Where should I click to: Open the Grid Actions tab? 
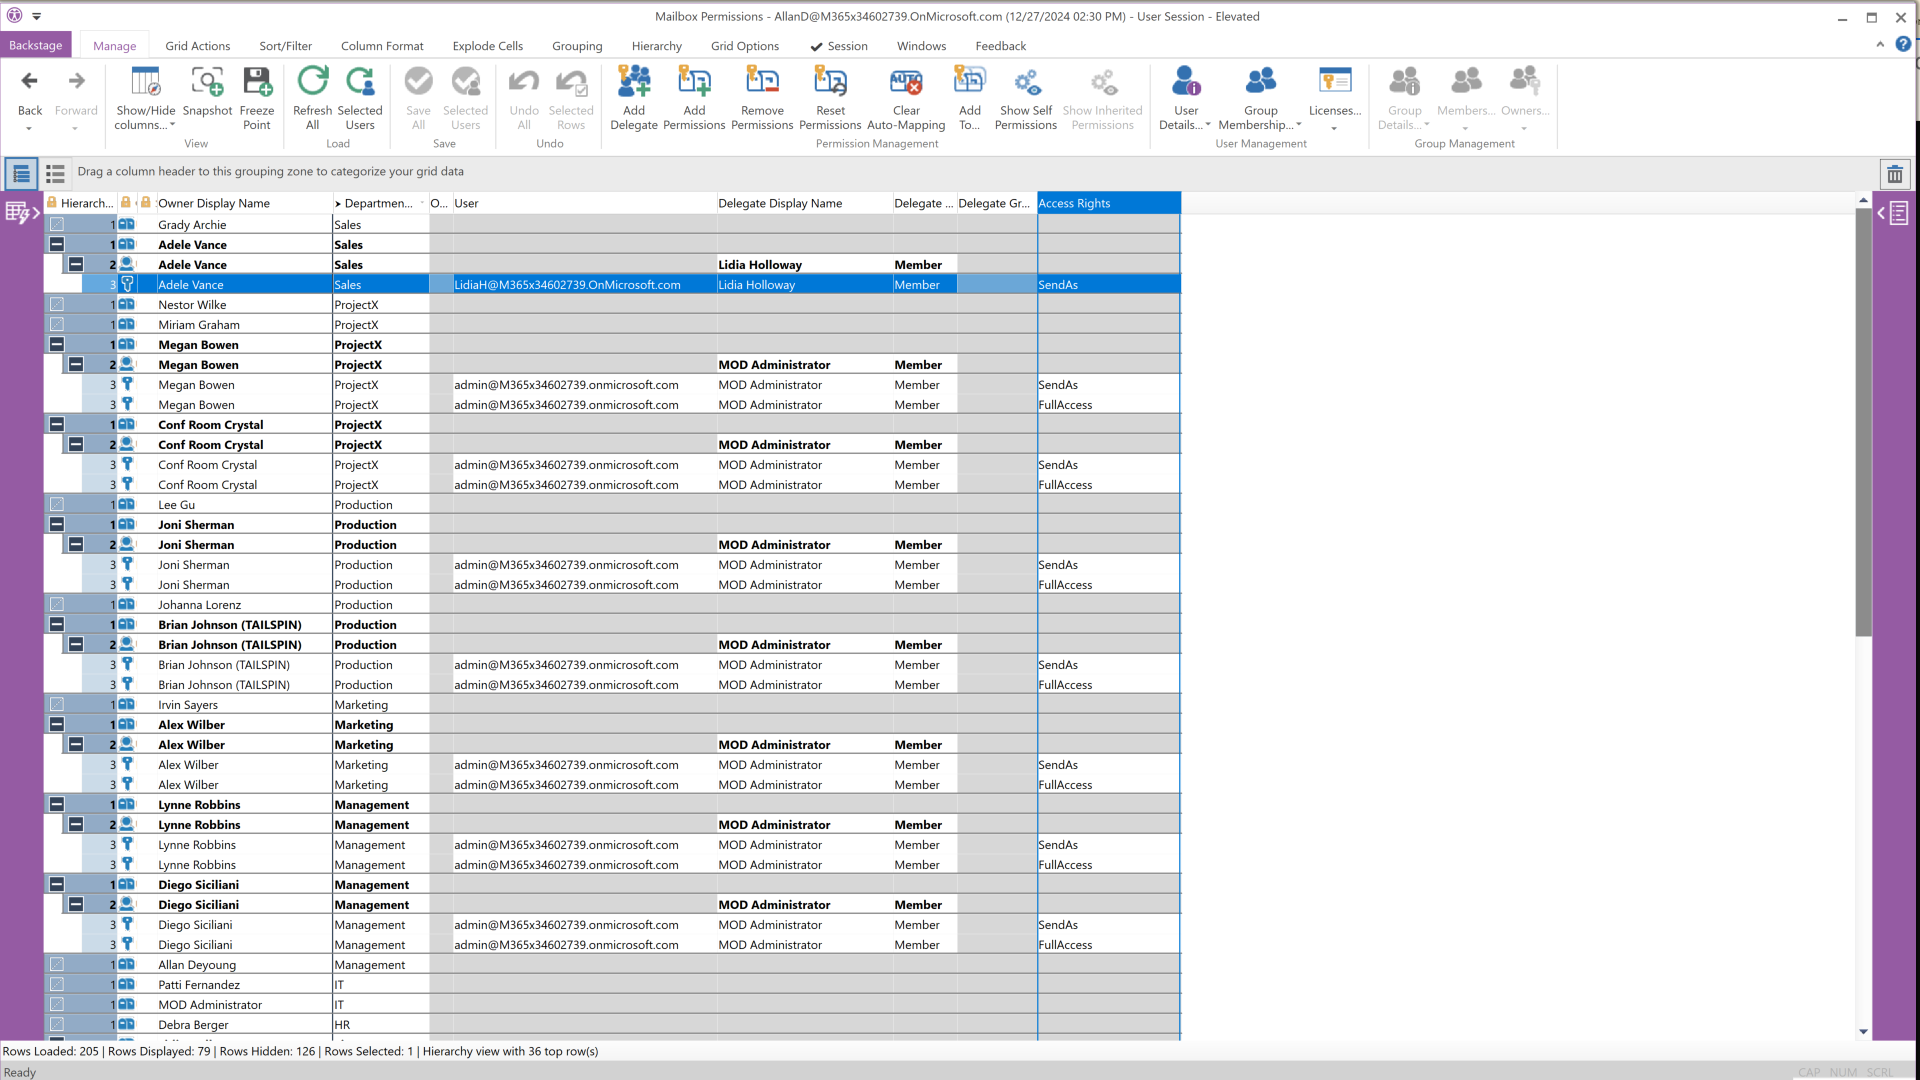tap(197, 46)
